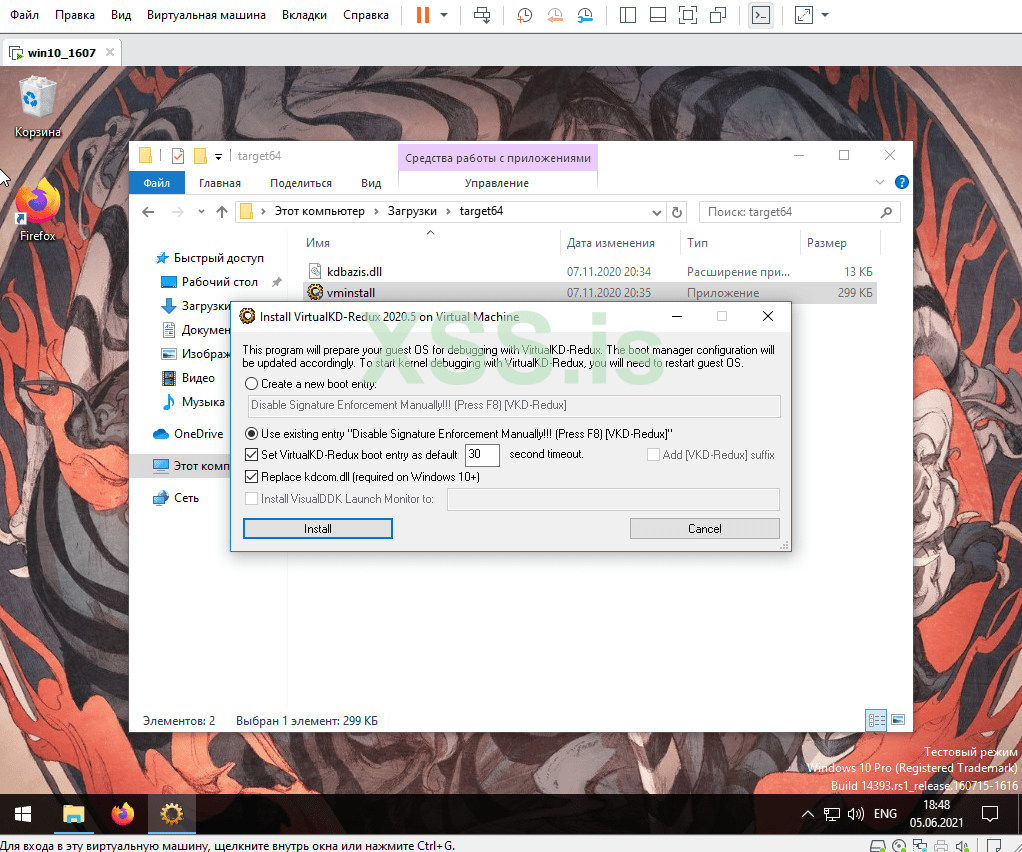Click the timeout seconds field
The height and width of the screenshot is (852, 1022).
point(482,455)
